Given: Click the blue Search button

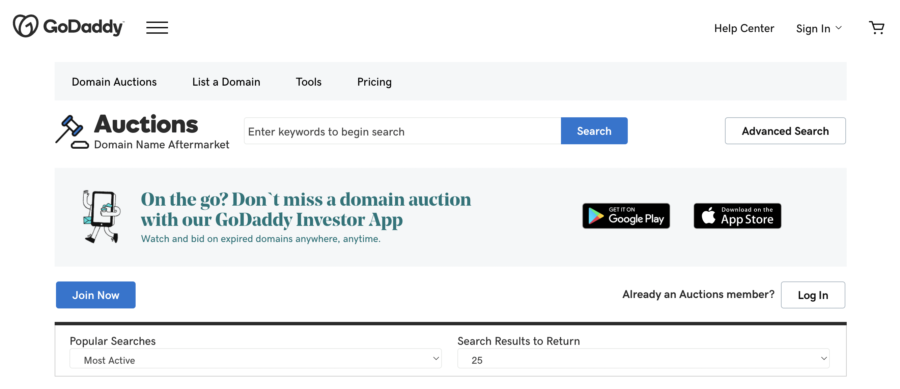Looking at the screenshot, I should coord(594,131).
